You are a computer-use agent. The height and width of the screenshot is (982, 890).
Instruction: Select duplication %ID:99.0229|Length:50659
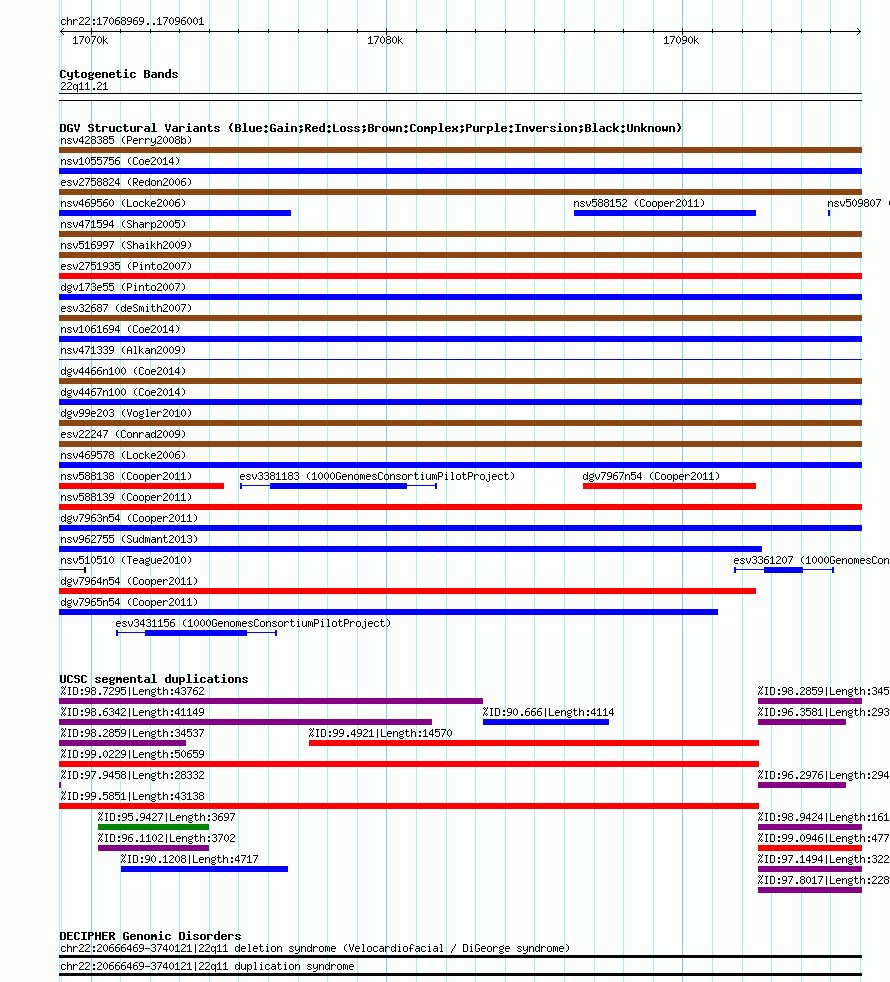[x=409, y=764]
